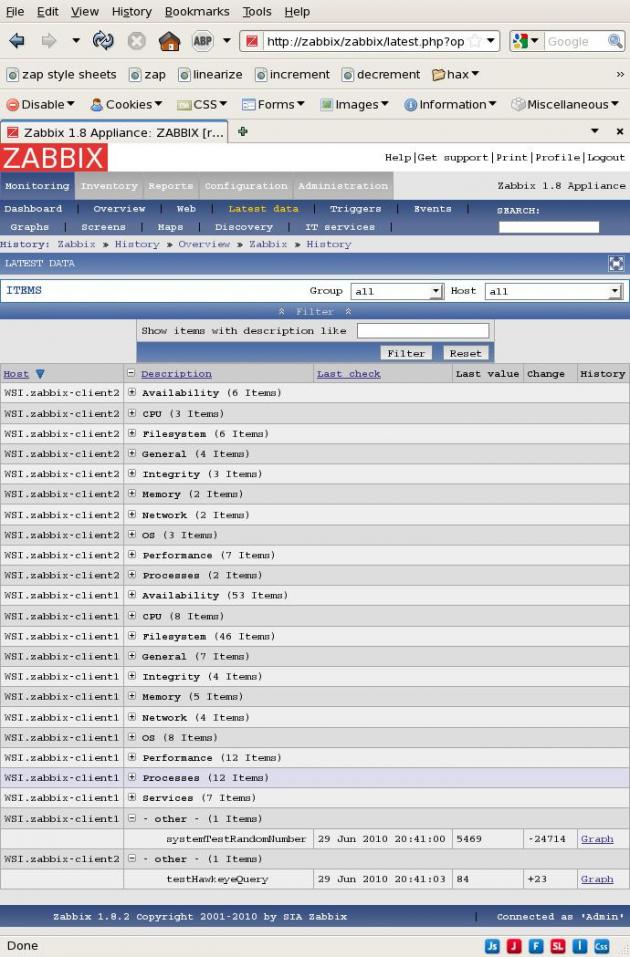Open the browser home page icon
Screen dimensions: 630x957
click(x=169, y=41)
